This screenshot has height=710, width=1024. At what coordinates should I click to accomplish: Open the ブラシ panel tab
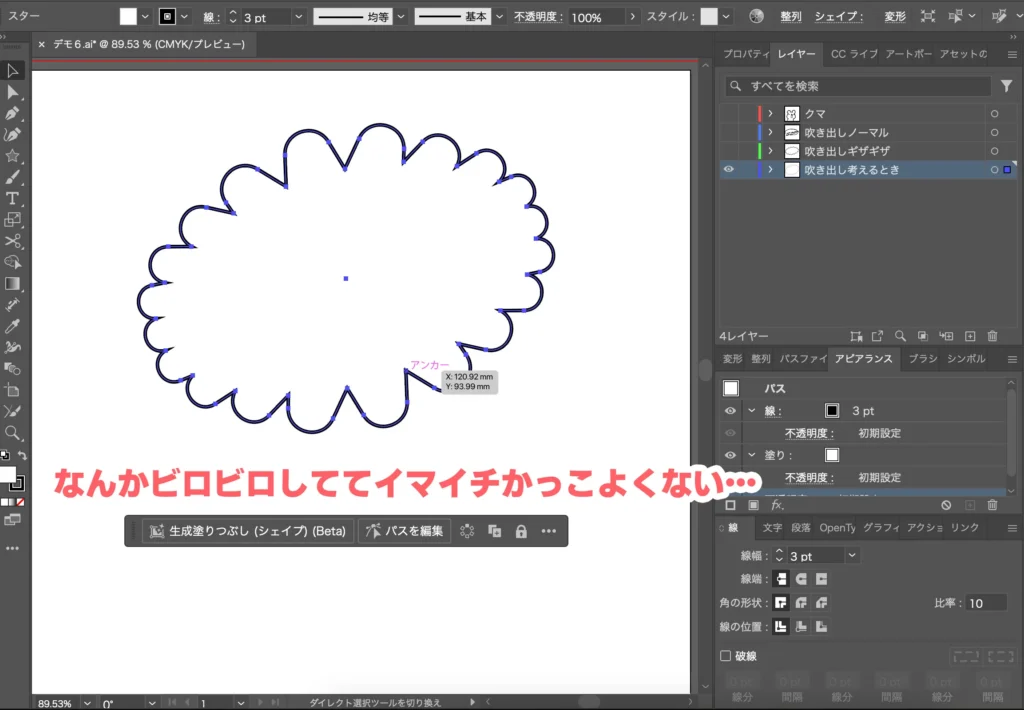click(922, 359)
